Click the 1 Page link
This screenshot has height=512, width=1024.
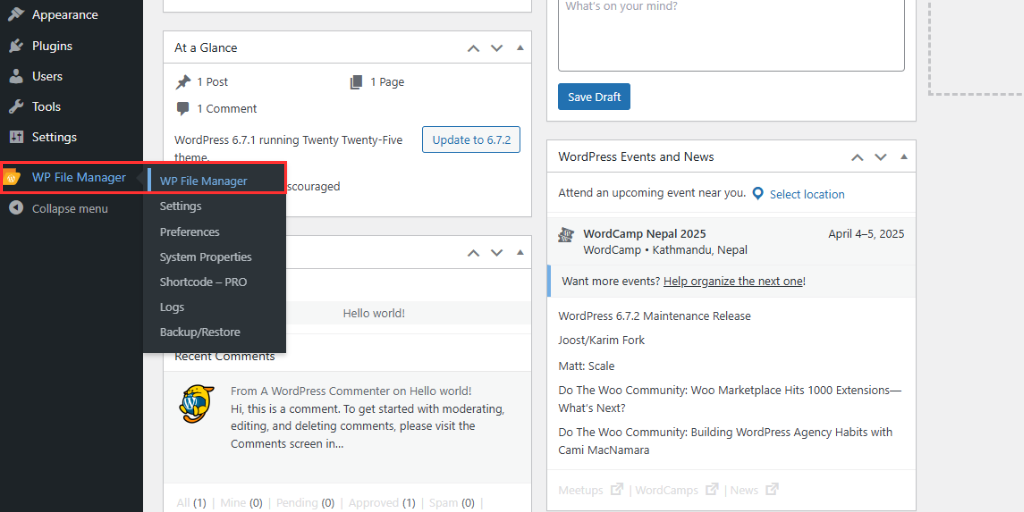click(387, 82)
